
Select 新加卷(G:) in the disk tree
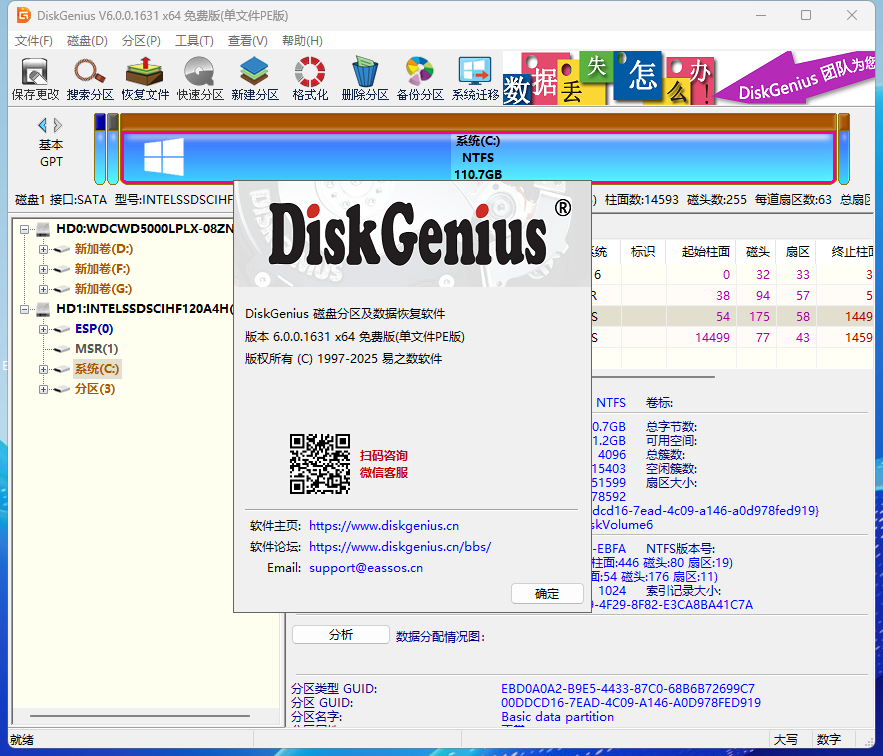[x=104, y=289]
